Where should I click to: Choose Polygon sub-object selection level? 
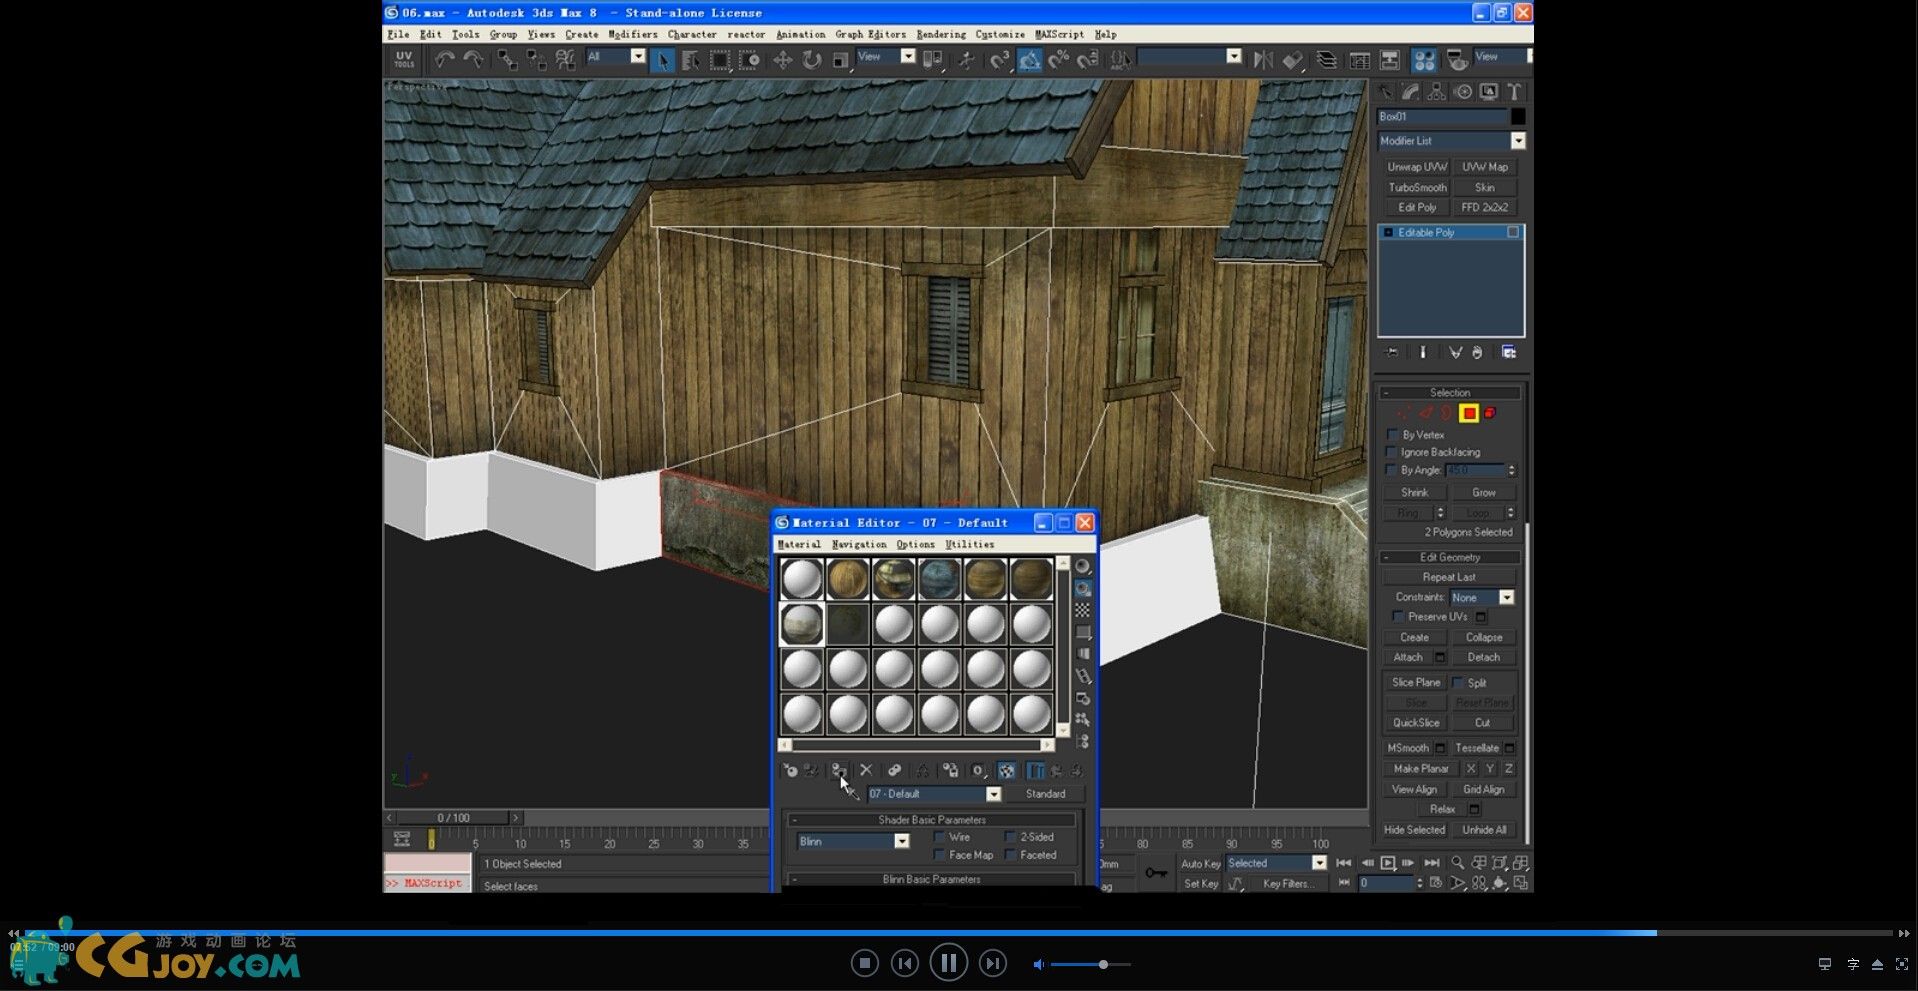pos(1469,413)
